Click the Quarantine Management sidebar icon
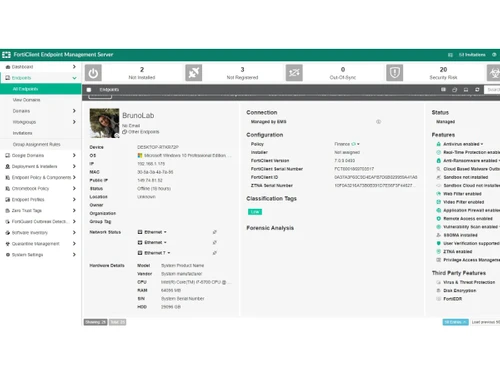 (8, 244)
